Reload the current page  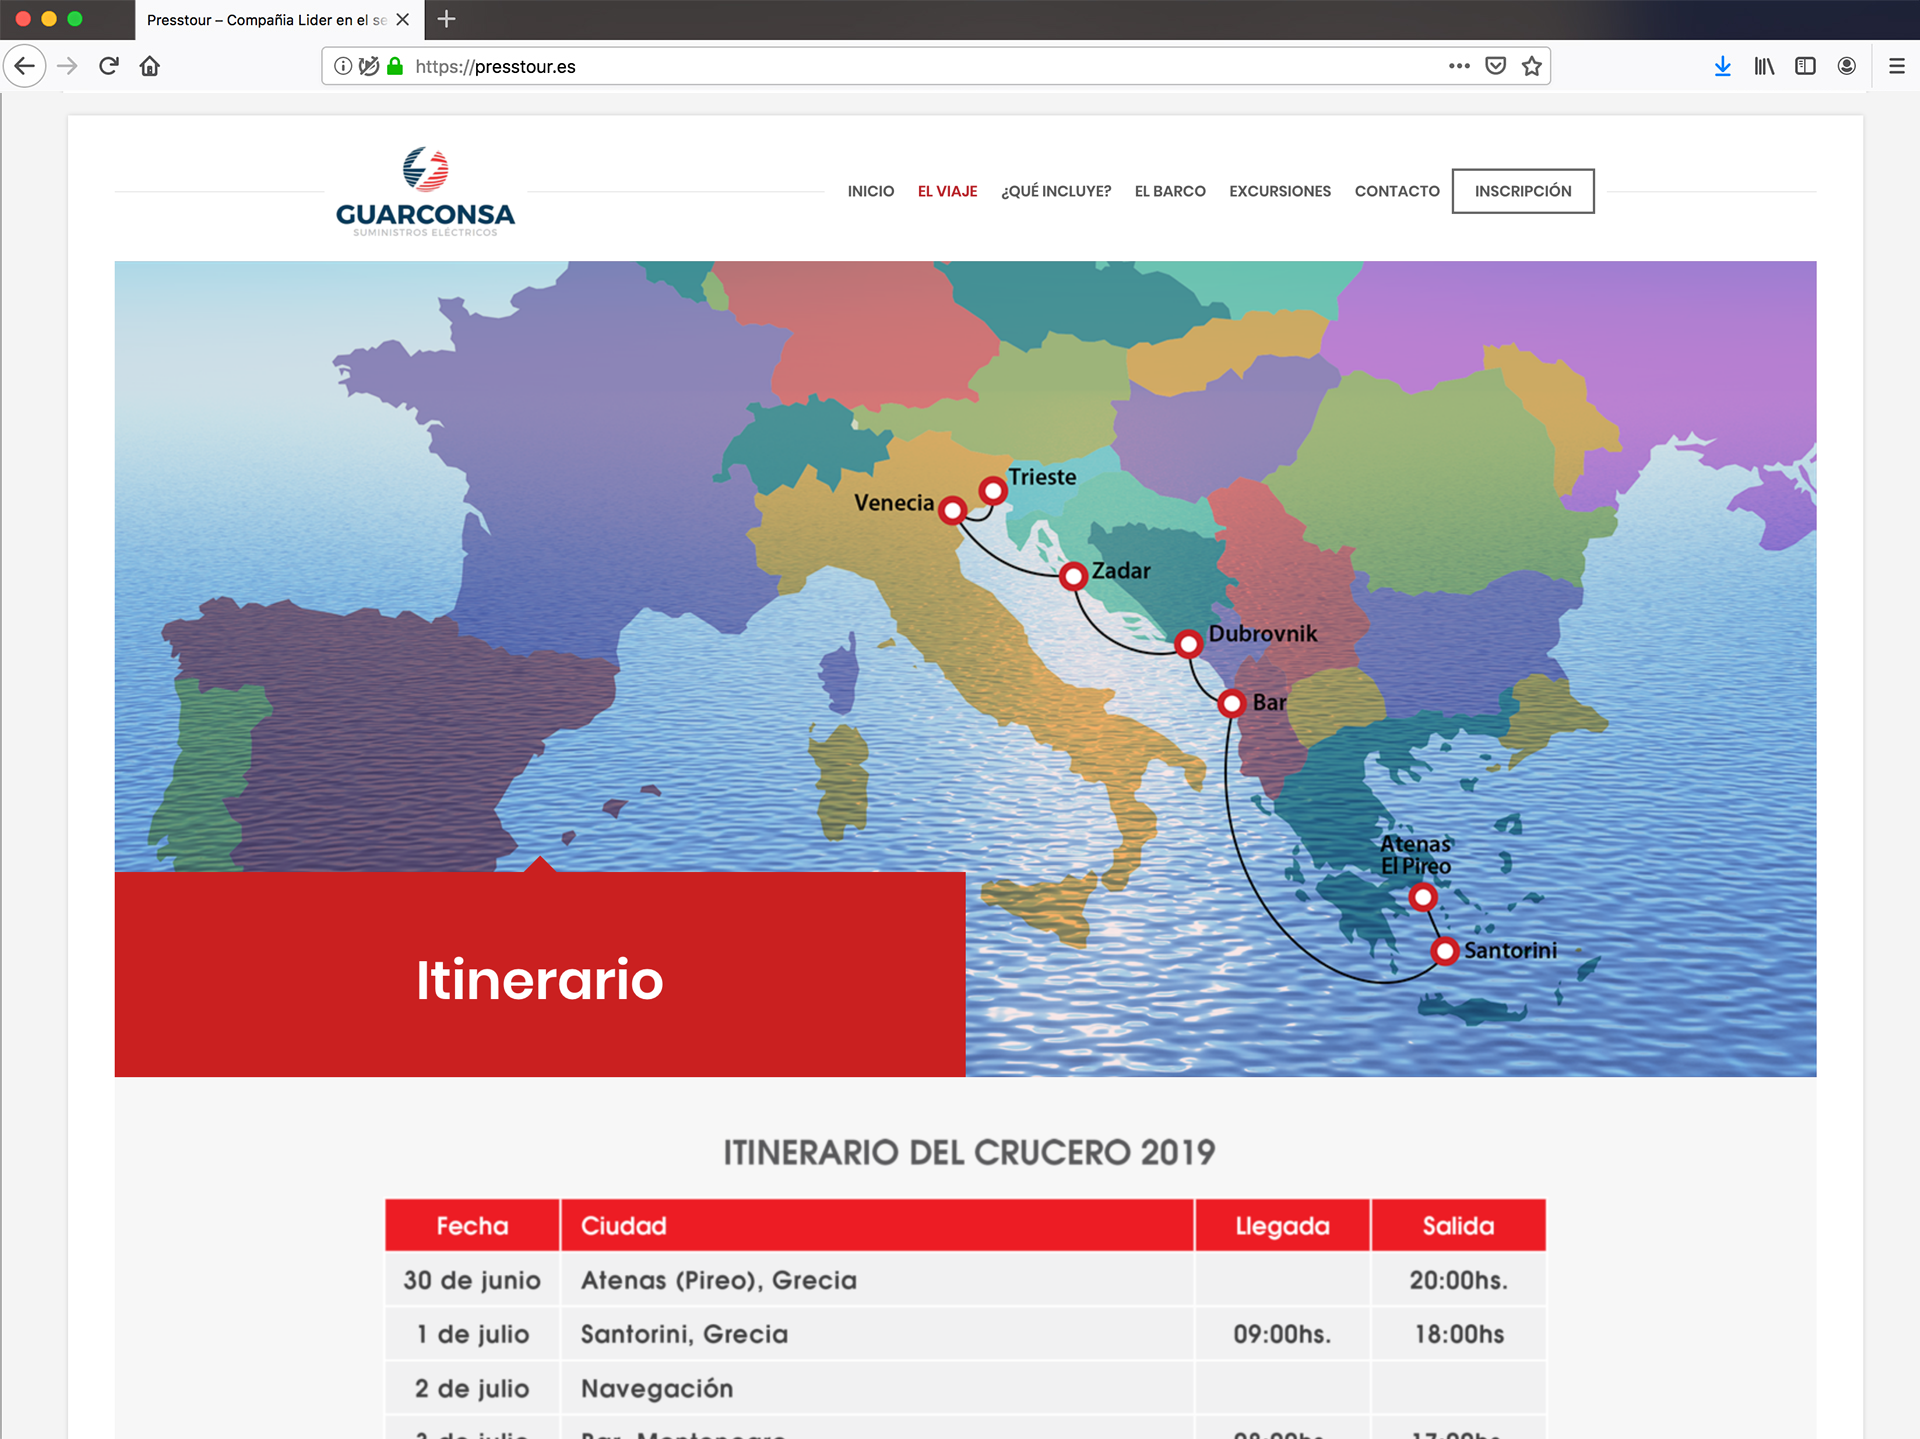[x=109, y=67]
